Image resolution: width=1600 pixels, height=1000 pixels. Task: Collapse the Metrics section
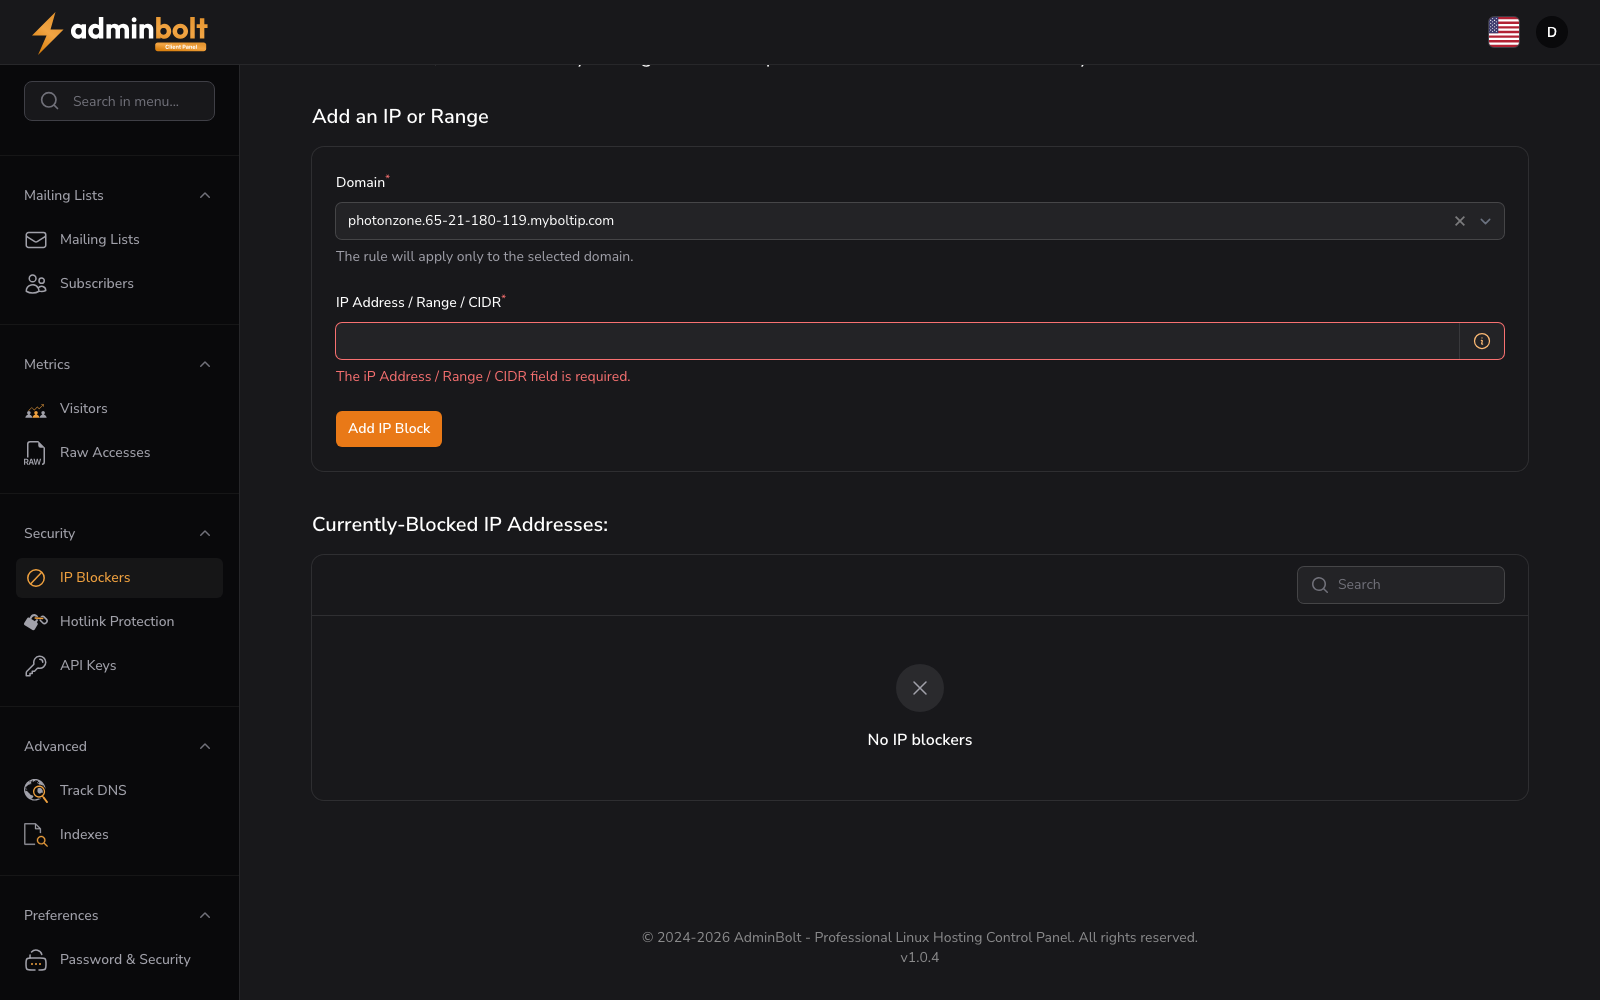point(205,365)
